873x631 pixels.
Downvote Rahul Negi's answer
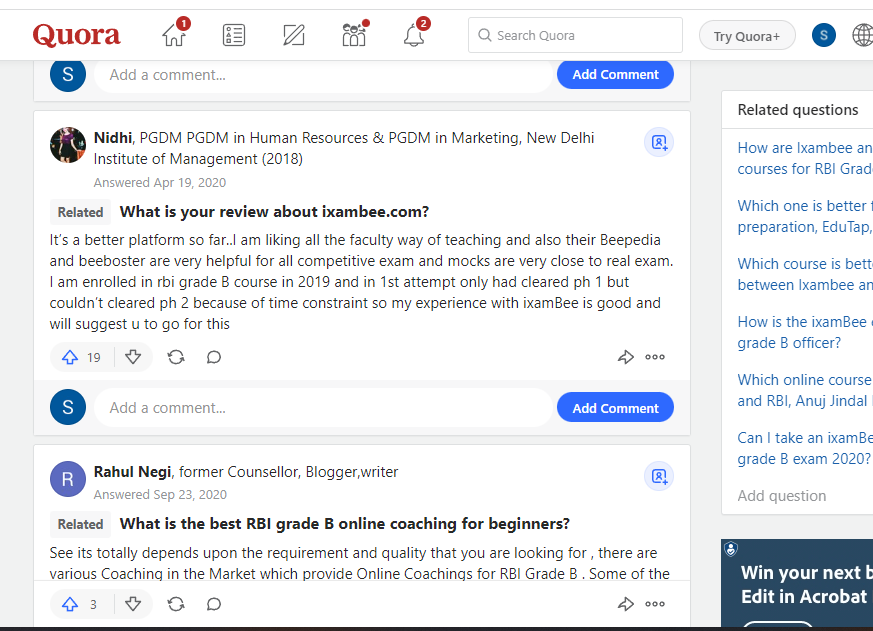[133, 604]
